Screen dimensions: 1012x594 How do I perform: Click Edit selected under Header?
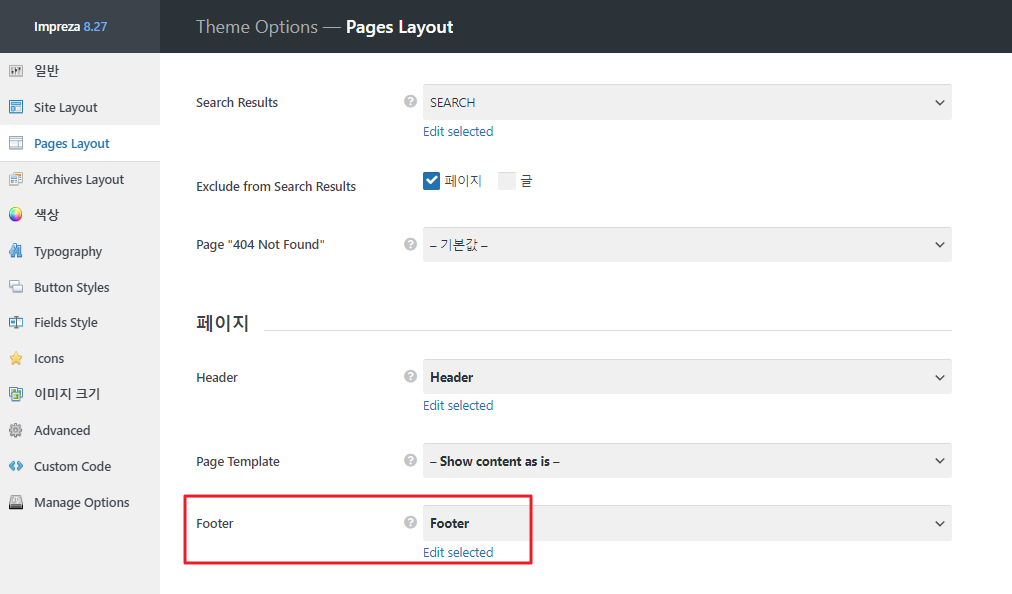[458, 405]
